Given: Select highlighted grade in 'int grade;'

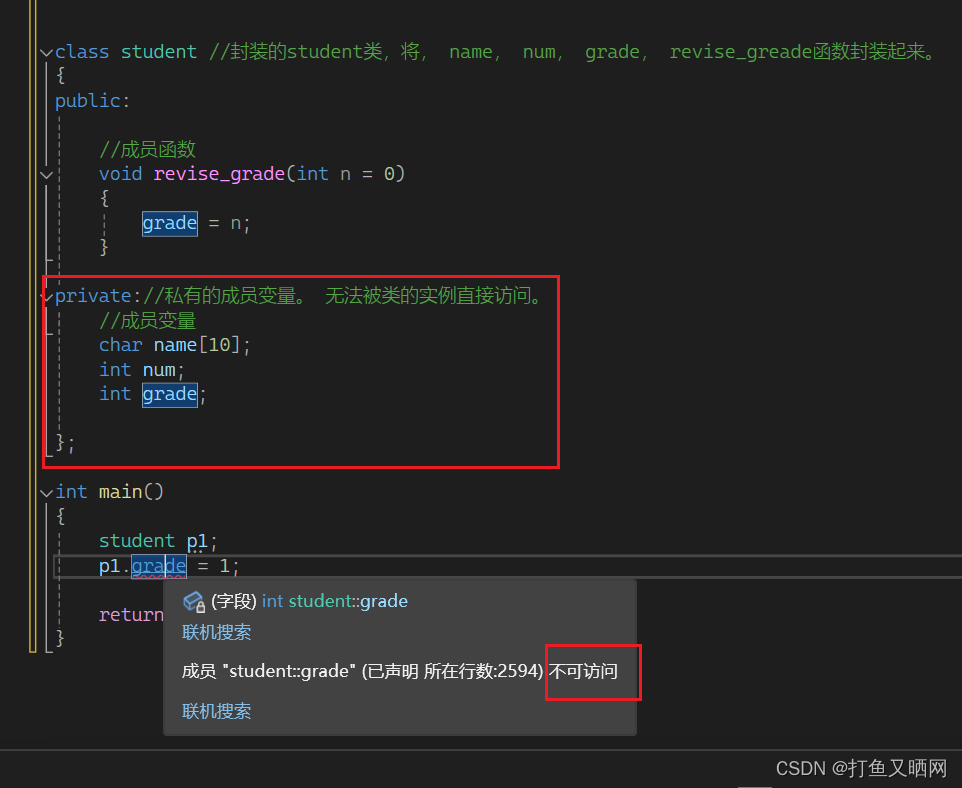Looking at the screenshot, I should [x=170, y=395].
